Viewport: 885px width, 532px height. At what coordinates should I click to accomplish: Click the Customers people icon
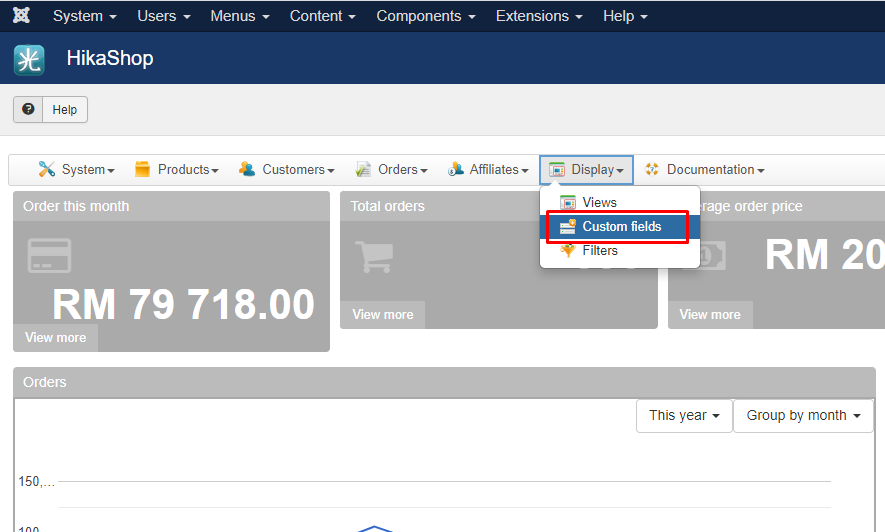(x=247, y=169)
